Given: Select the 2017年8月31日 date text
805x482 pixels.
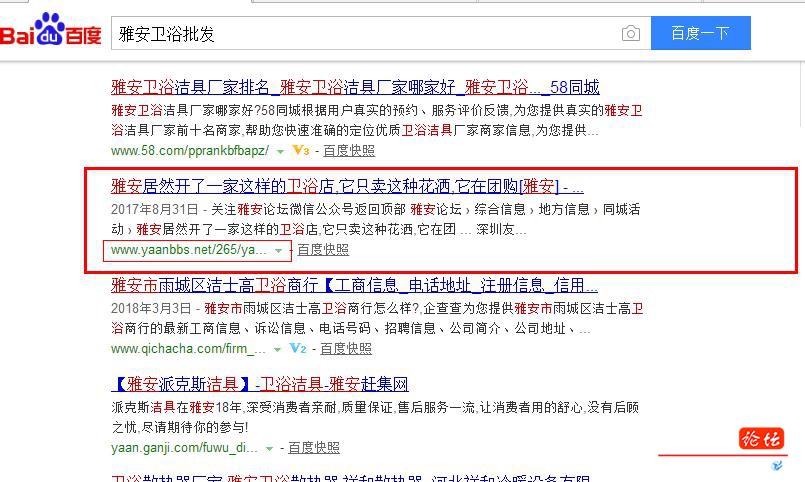Looking at the screenshot, I should 155,209.
